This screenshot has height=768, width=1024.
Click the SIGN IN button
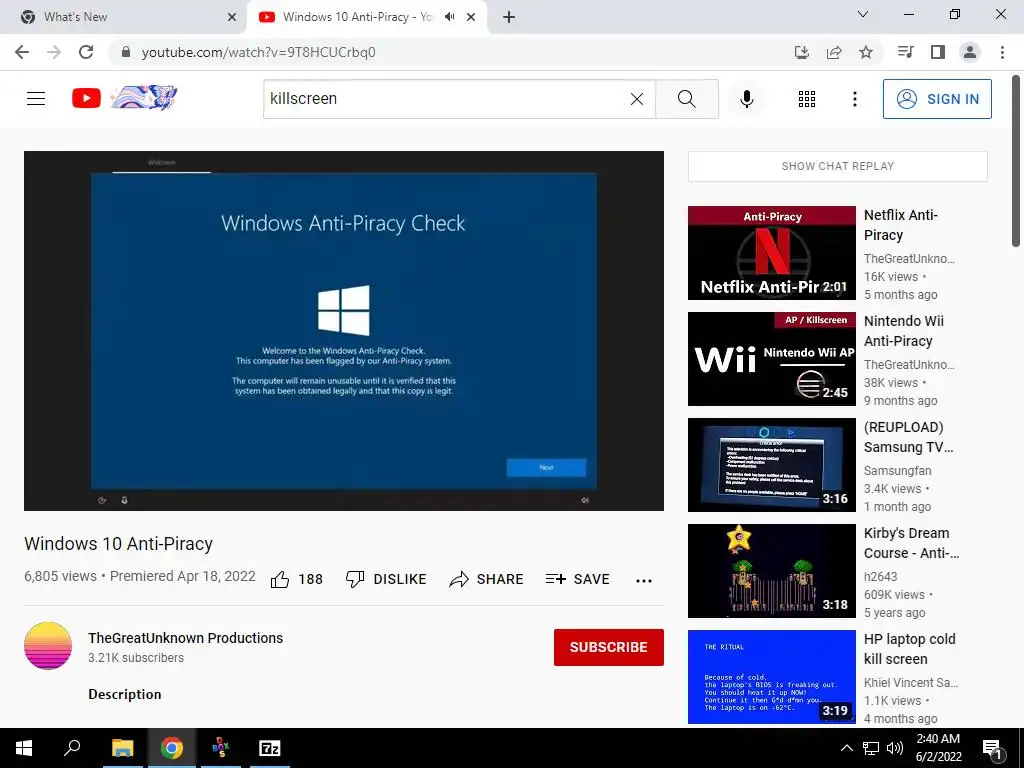(x=937, y=99)
